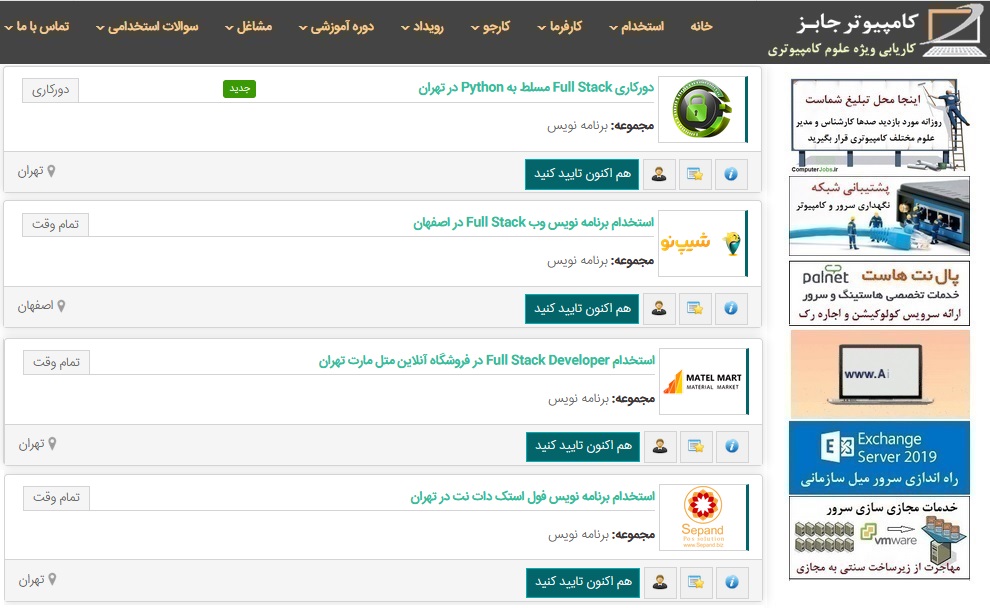Screen dimensions: 990x608
Task: Click the دورکاری job type tag
Action: (x=51, y=90)
